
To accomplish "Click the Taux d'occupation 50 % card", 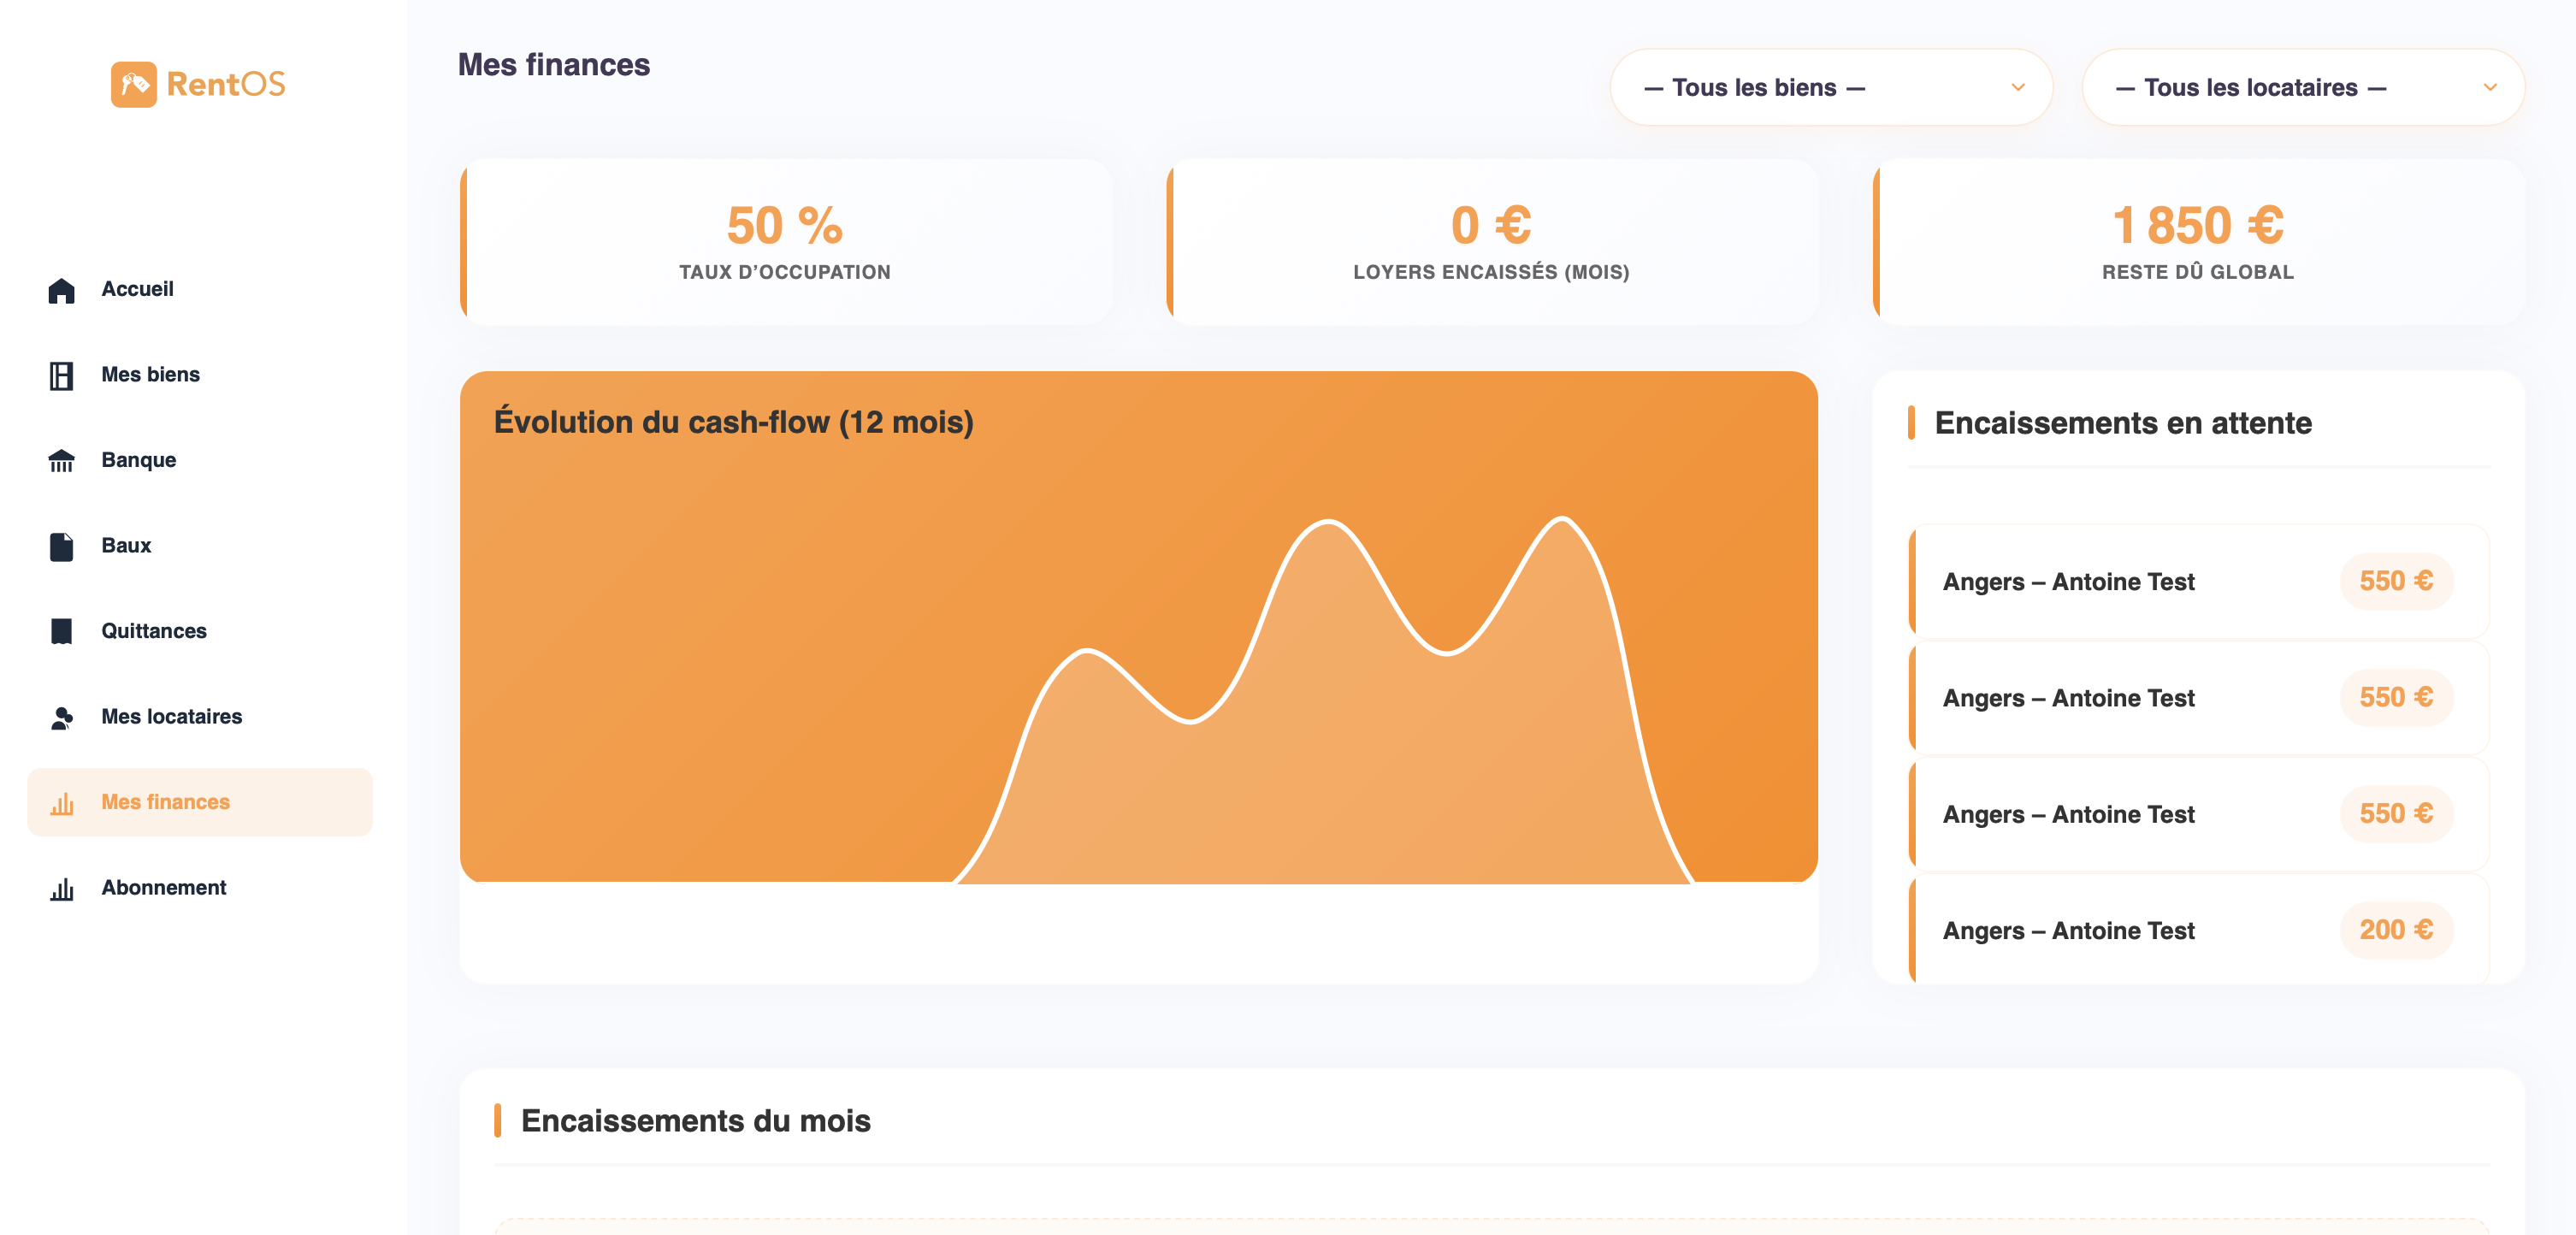I will (785, 242).
